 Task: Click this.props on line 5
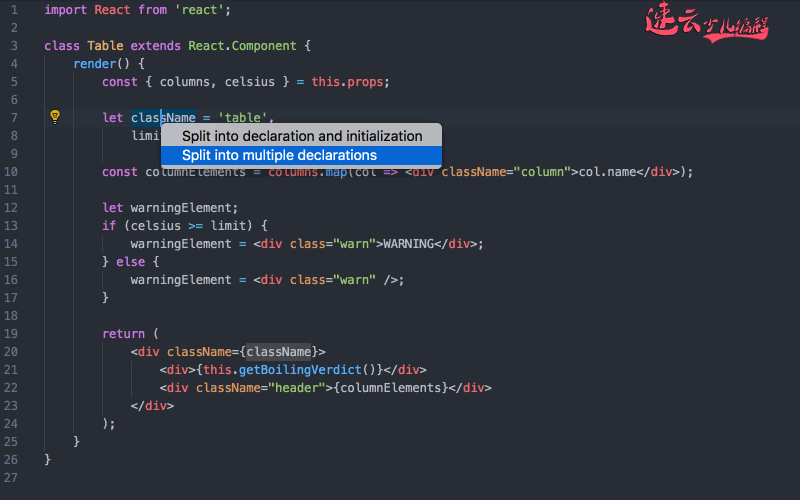(x=347, y=82)
